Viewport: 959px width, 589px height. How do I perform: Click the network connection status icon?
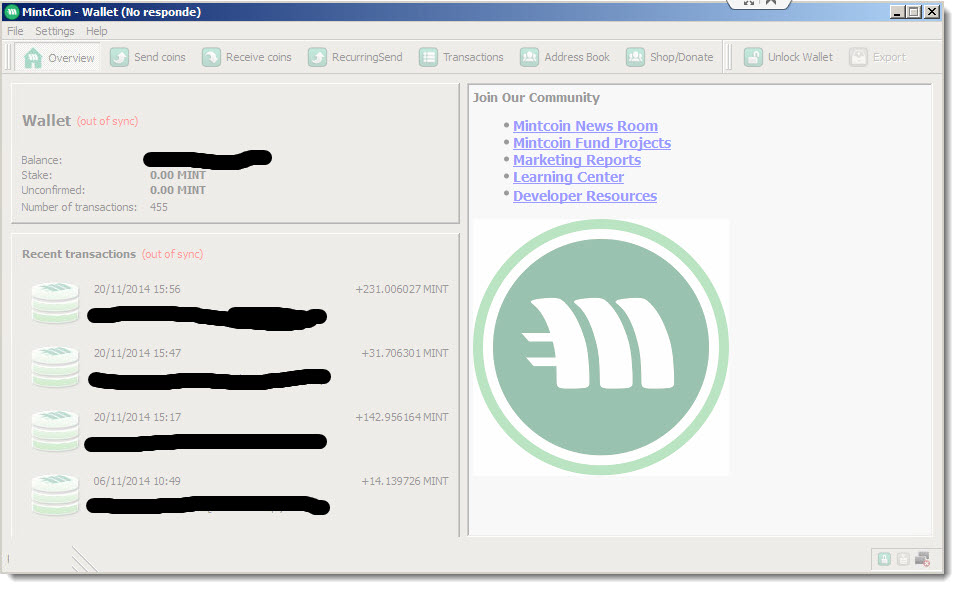(922, 559)
